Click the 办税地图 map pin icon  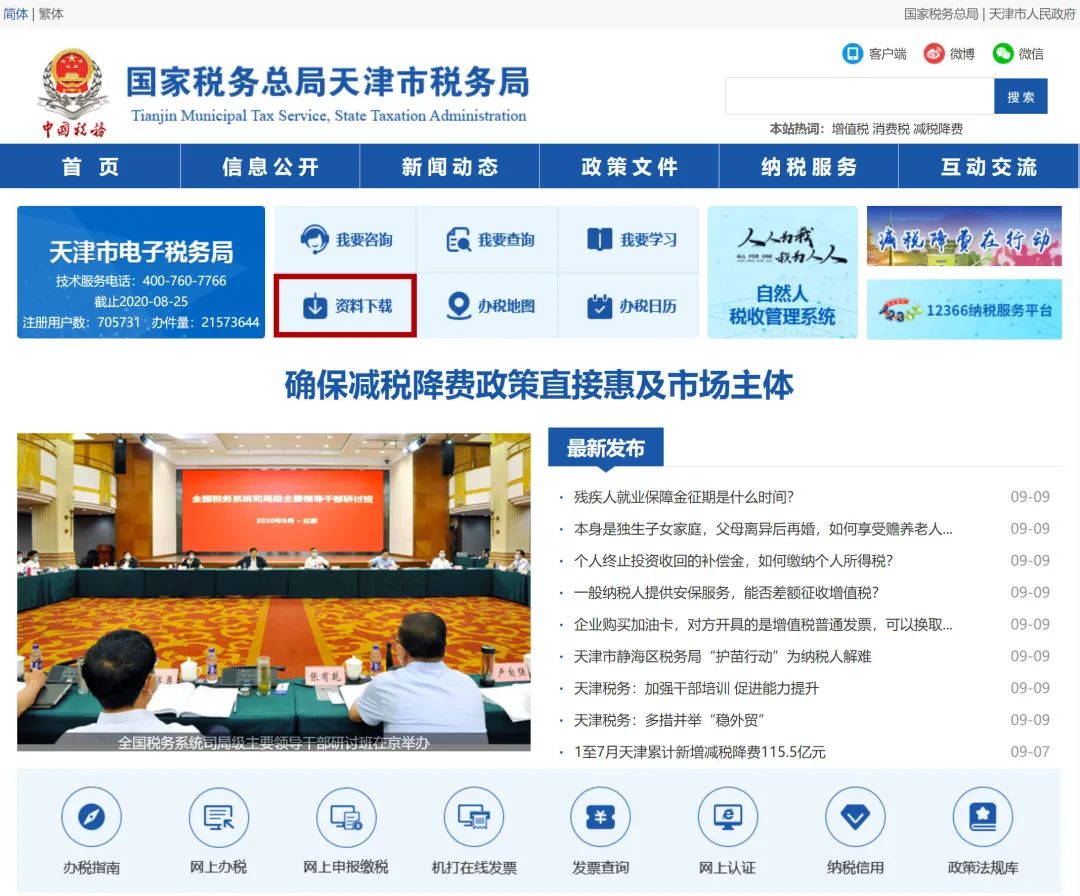pos(459,306)
